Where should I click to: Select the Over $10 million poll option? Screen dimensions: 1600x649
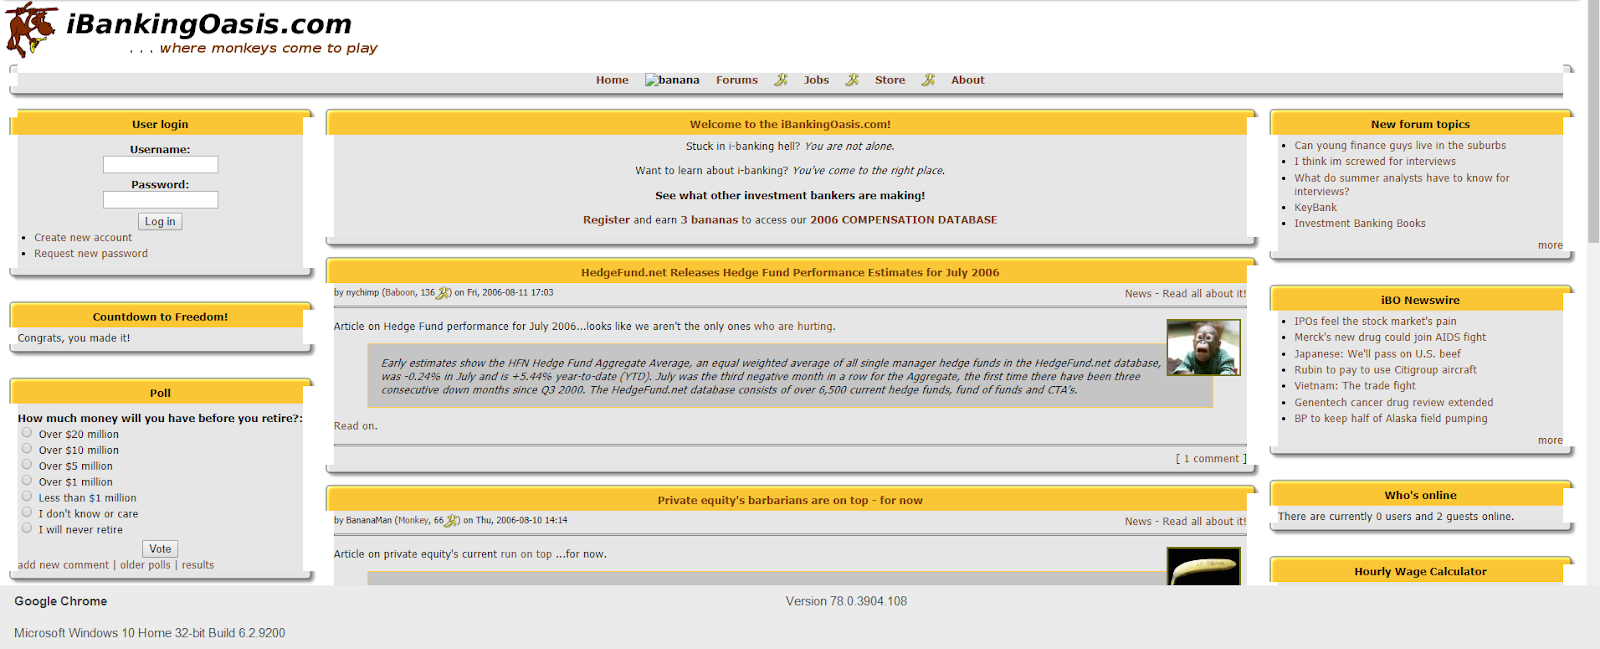[x=27, y=449]
